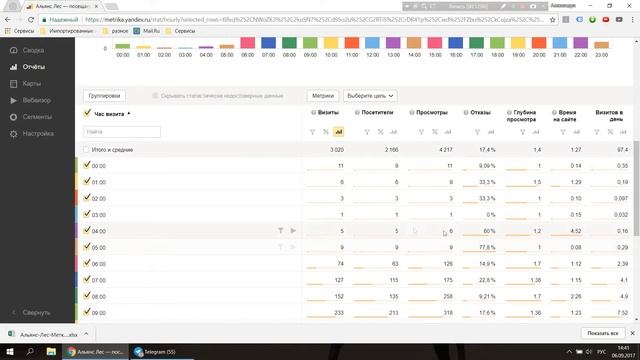Click filter funnel icon under Просмотры
The height and width of the screenshot is (360, 640).
421,132
